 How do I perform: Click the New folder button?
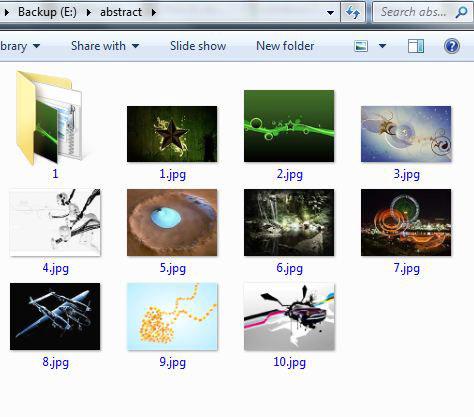coord(285,46)
